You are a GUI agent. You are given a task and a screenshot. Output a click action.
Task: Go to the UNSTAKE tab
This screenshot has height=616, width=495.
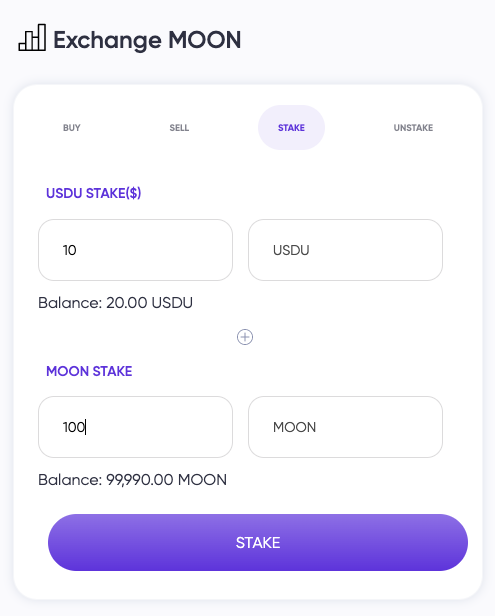[x=413, y=128]
